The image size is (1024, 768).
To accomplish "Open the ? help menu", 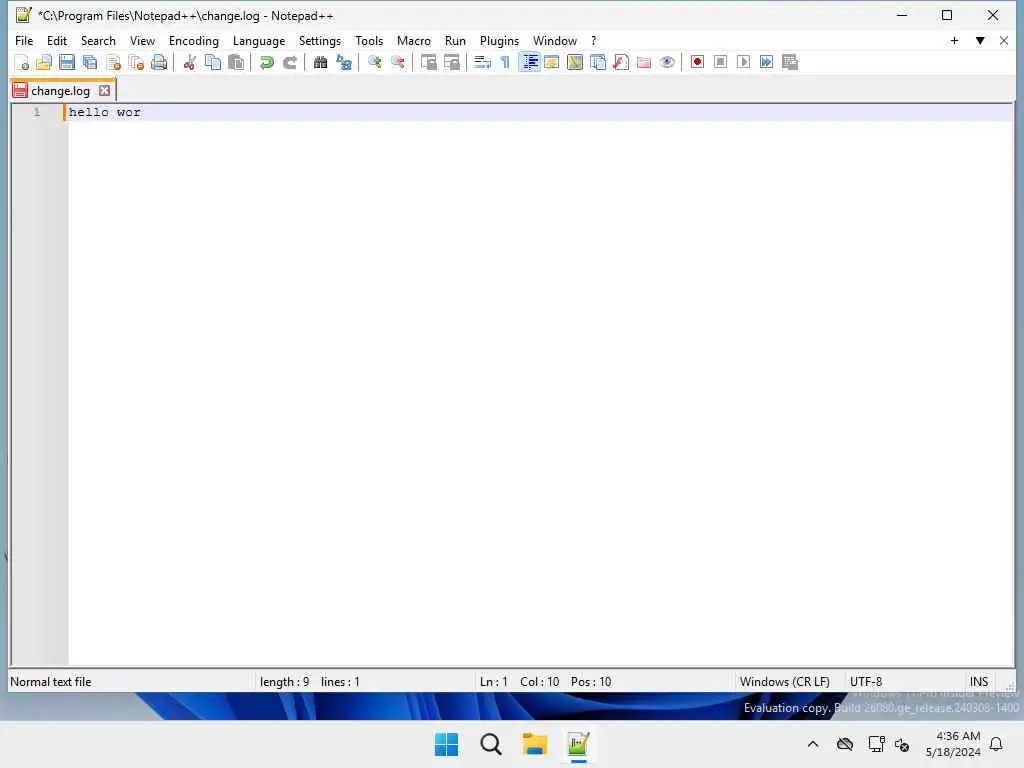I will (x=593, y=40).
